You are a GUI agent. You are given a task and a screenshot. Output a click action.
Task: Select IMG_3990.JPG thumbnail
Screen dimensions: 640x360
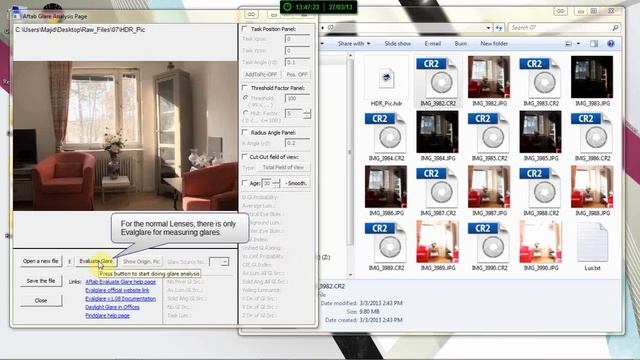[541, 242]
